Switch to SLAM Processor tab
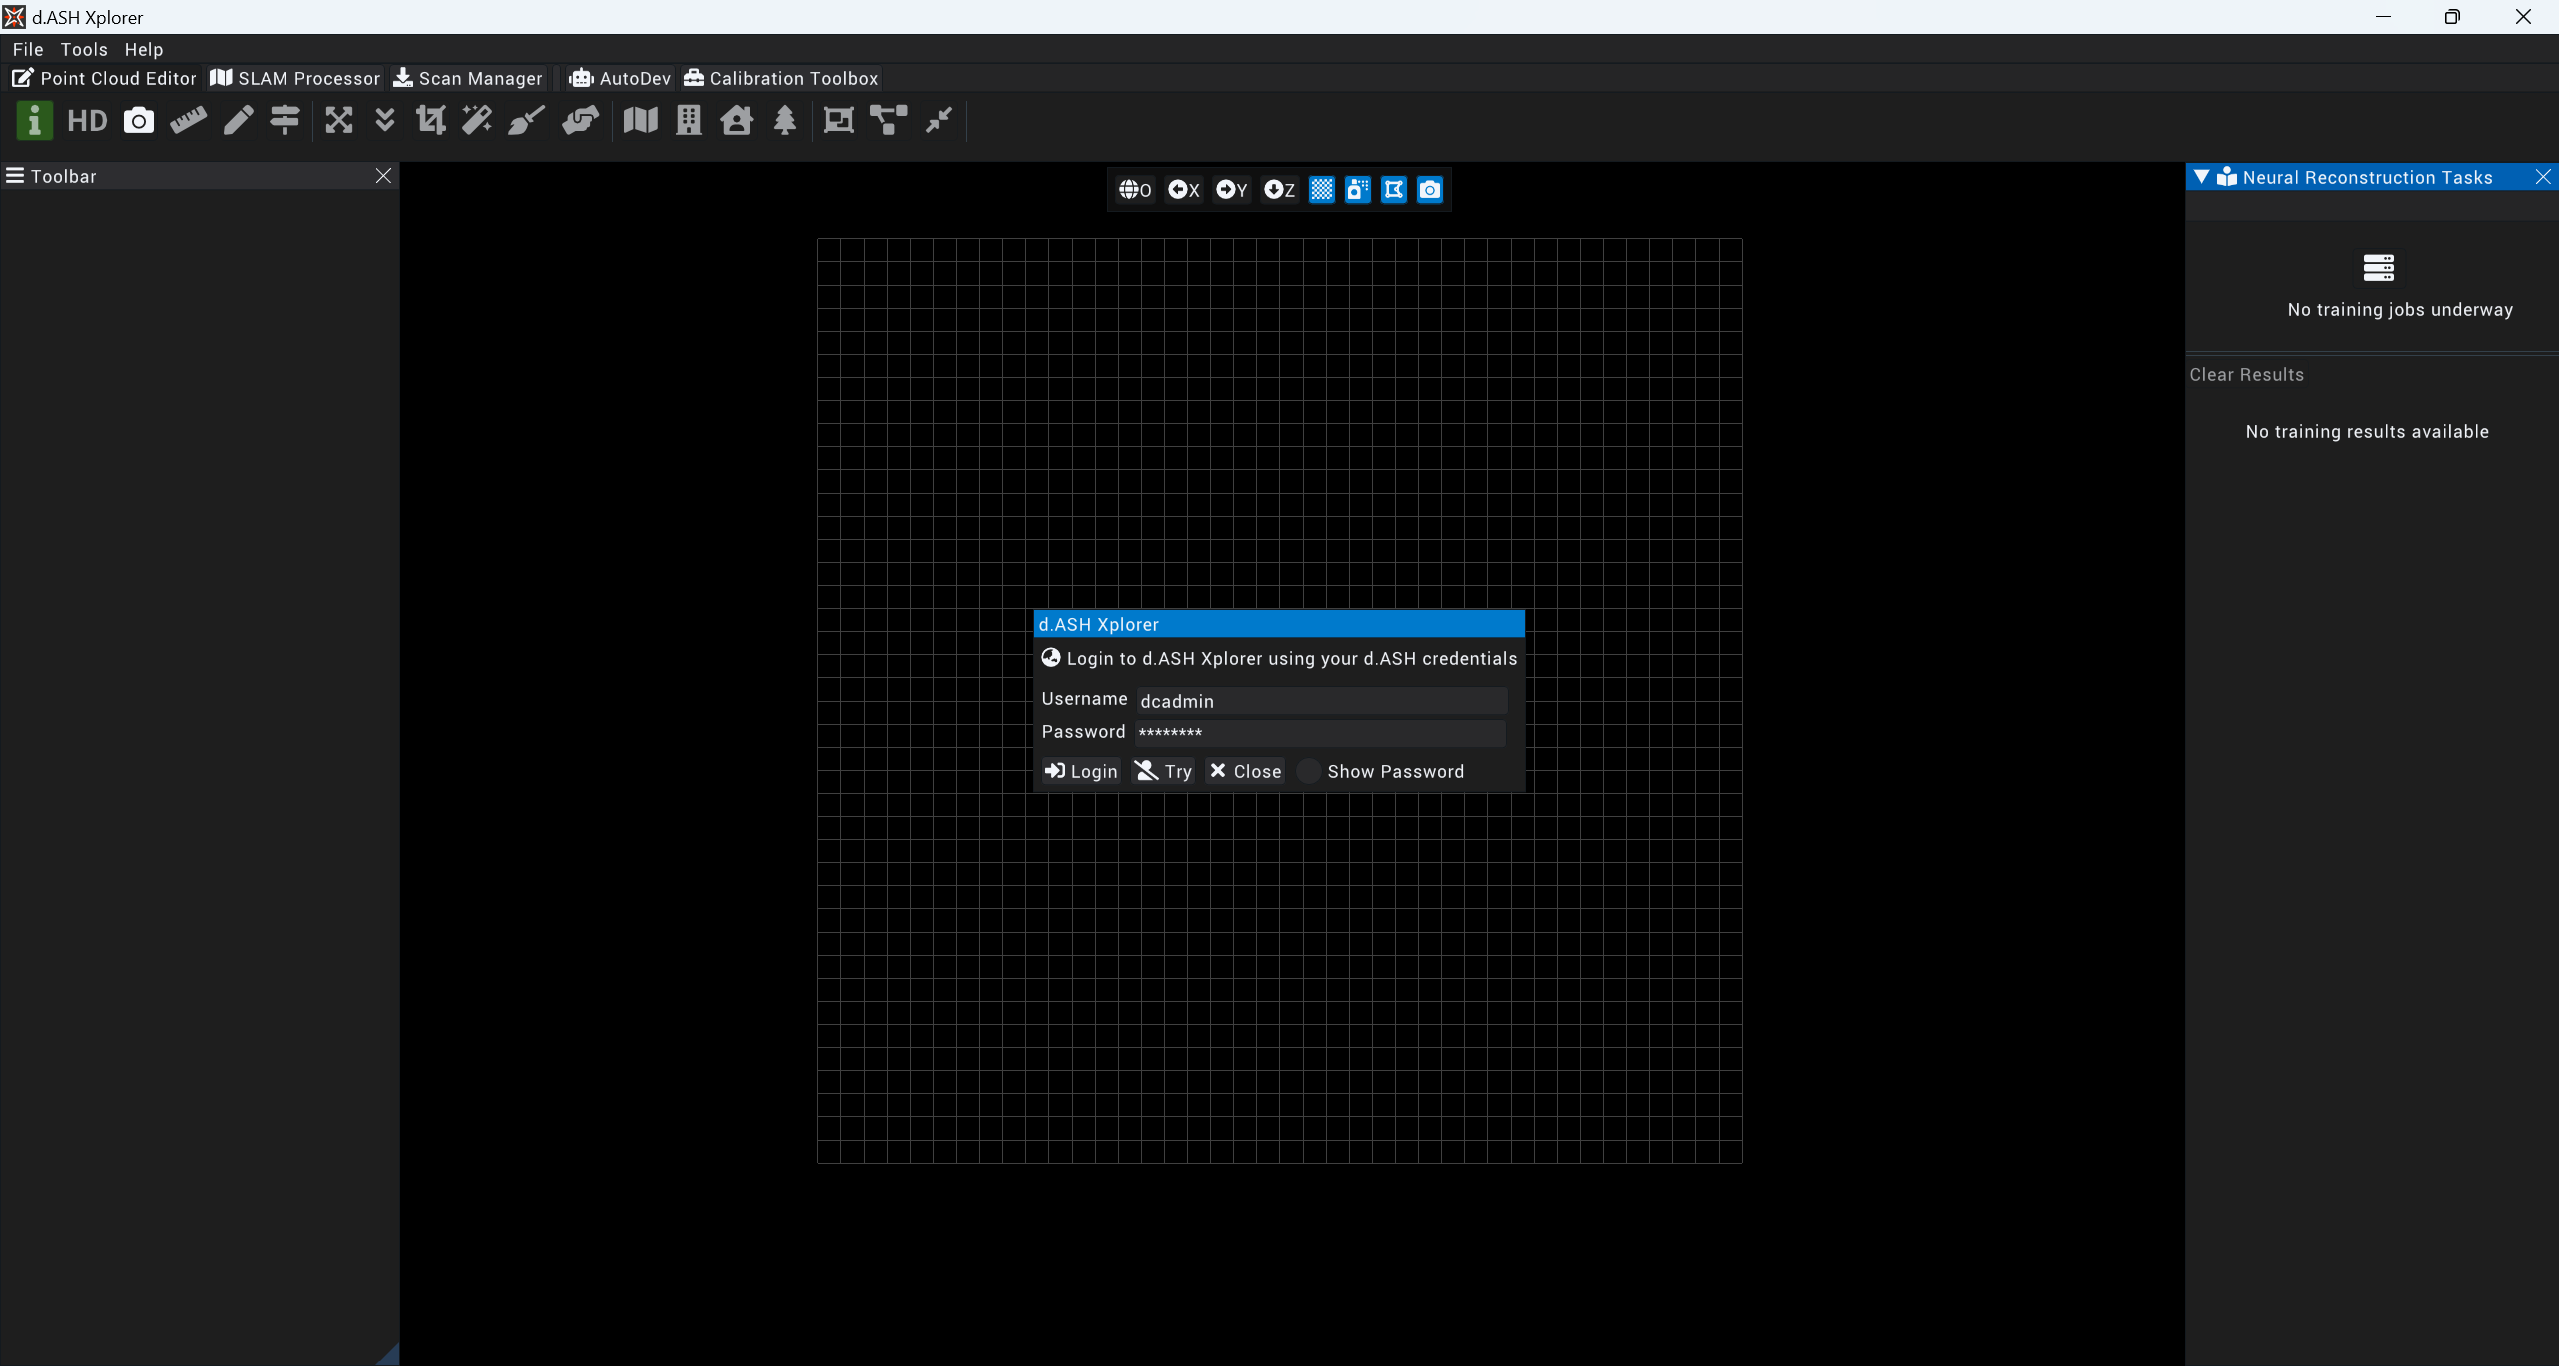 pos(295,78)
